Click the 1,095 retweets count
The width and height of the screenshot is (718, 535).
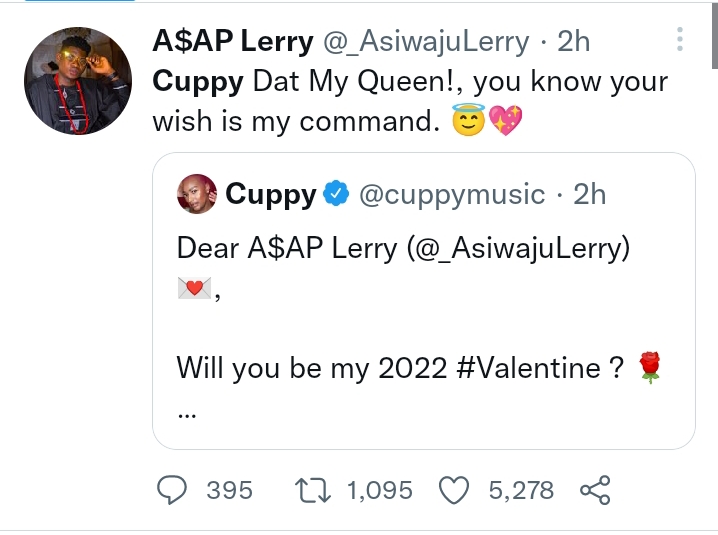click(x=380, y=491)
